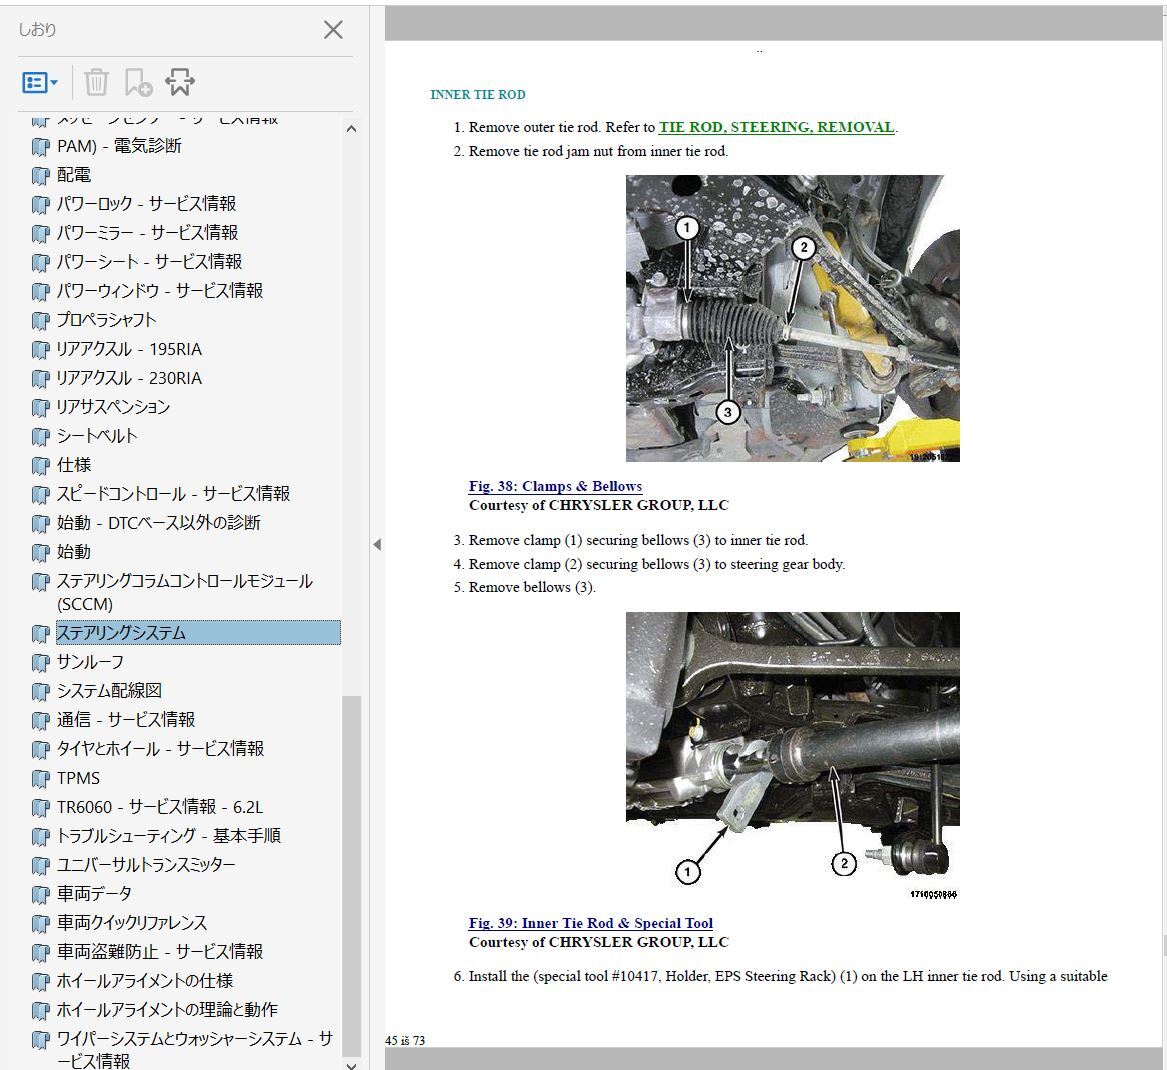Click bookmark icon beside プロペラシャフト

tap(40, 321)
